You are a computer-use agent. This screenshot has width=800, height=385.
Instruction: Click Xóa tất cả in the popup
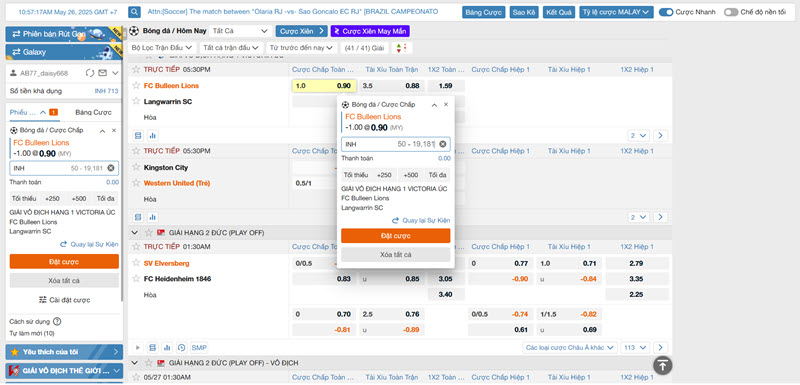click(395, 254)
